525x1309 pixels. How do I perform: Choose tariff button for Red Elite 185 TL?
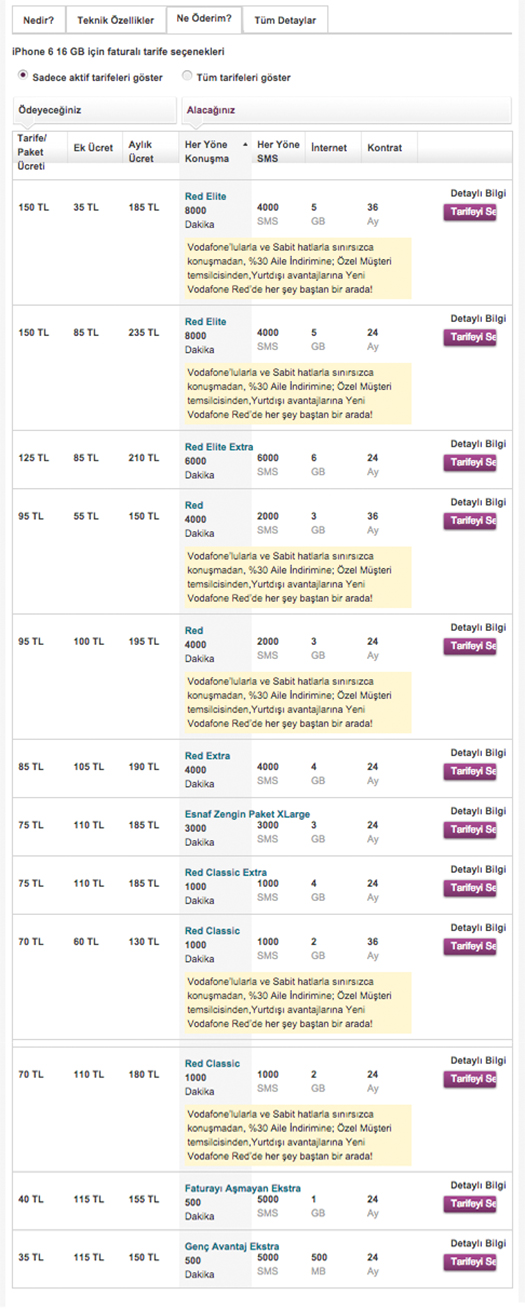(x=470, y=212)
